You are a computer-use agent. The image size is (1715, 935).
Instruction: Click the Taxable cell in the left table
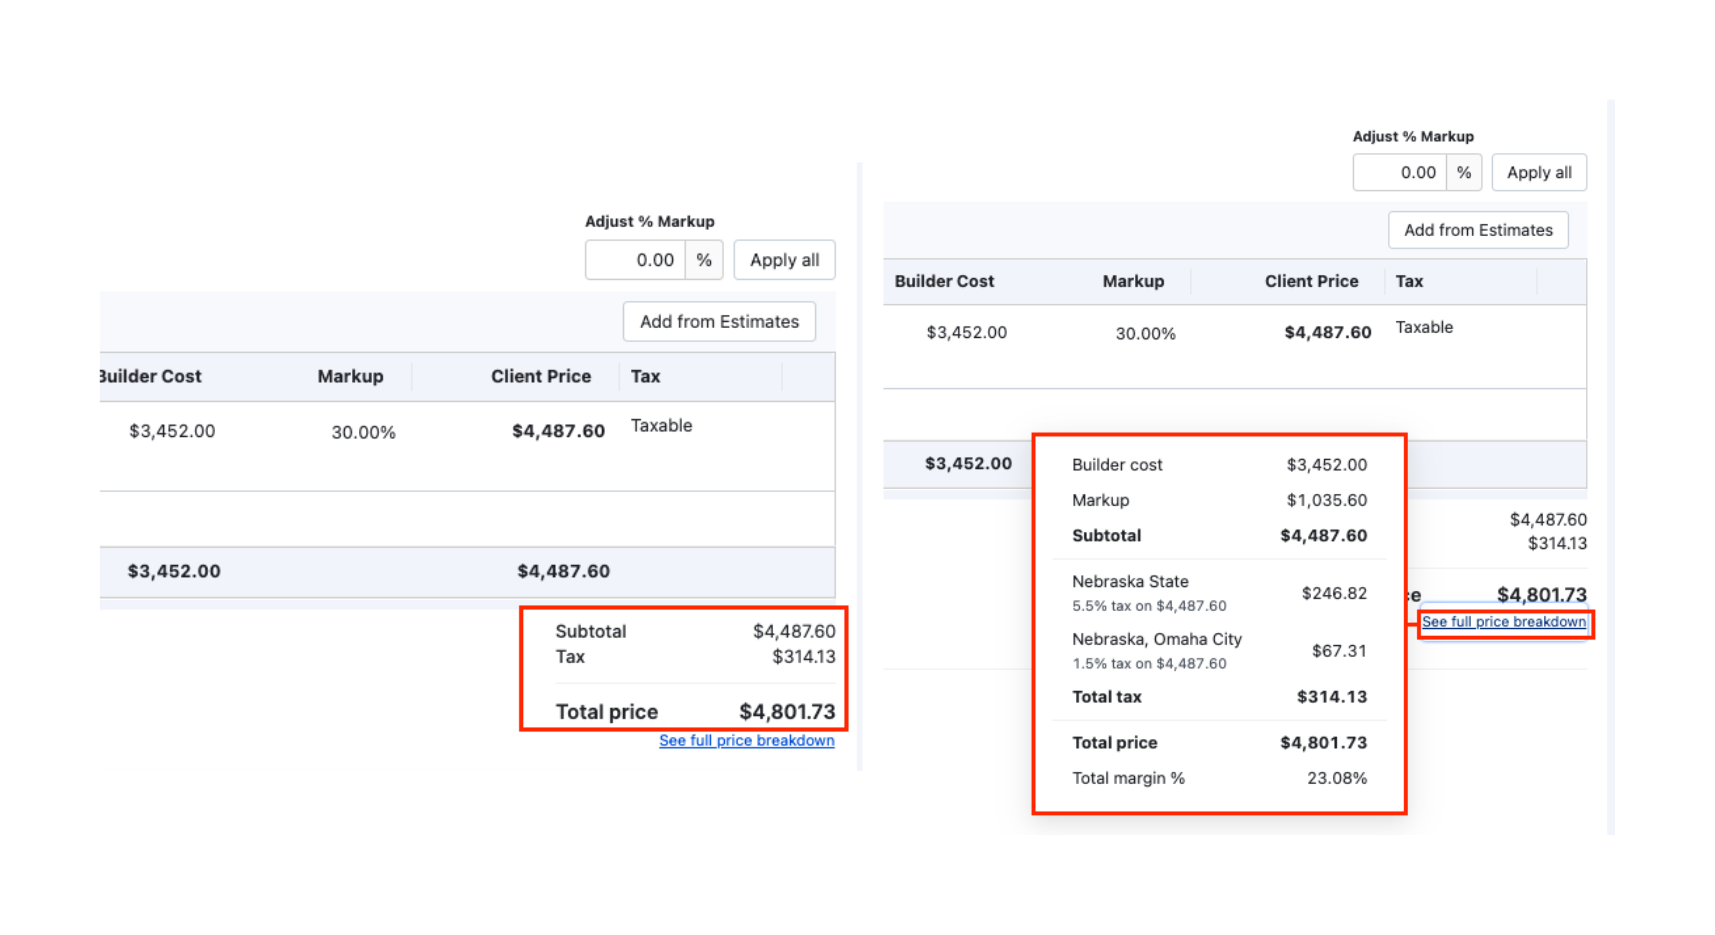(661, 425)
